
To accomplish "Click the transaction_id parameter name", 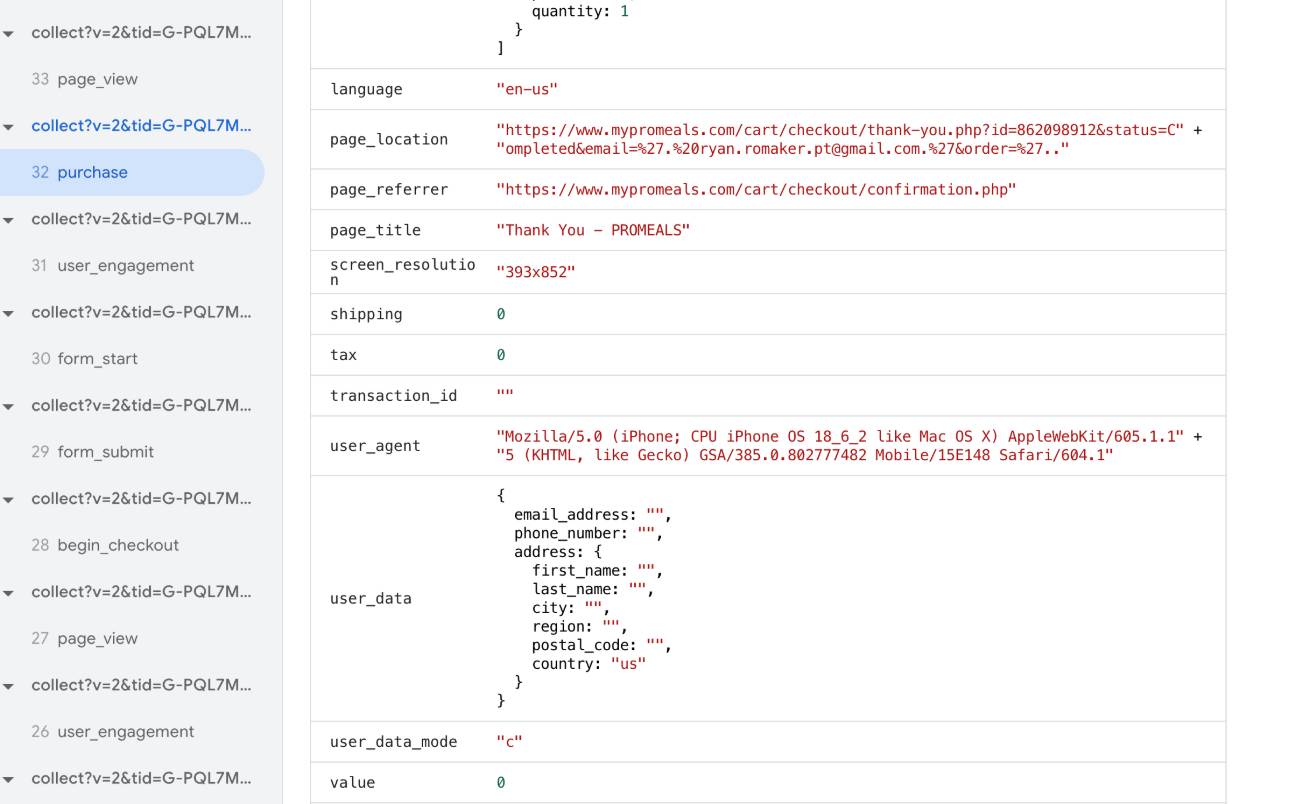I will pos(393,396).
